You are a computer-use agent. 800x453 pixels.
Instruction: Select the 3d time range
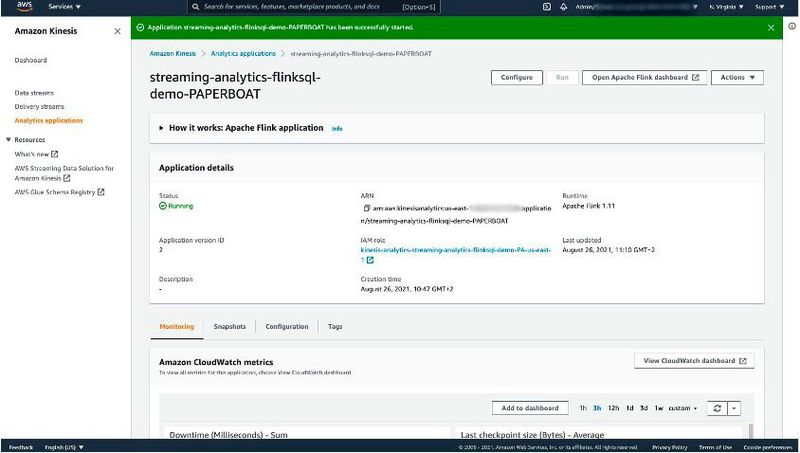tap(644, 408)
